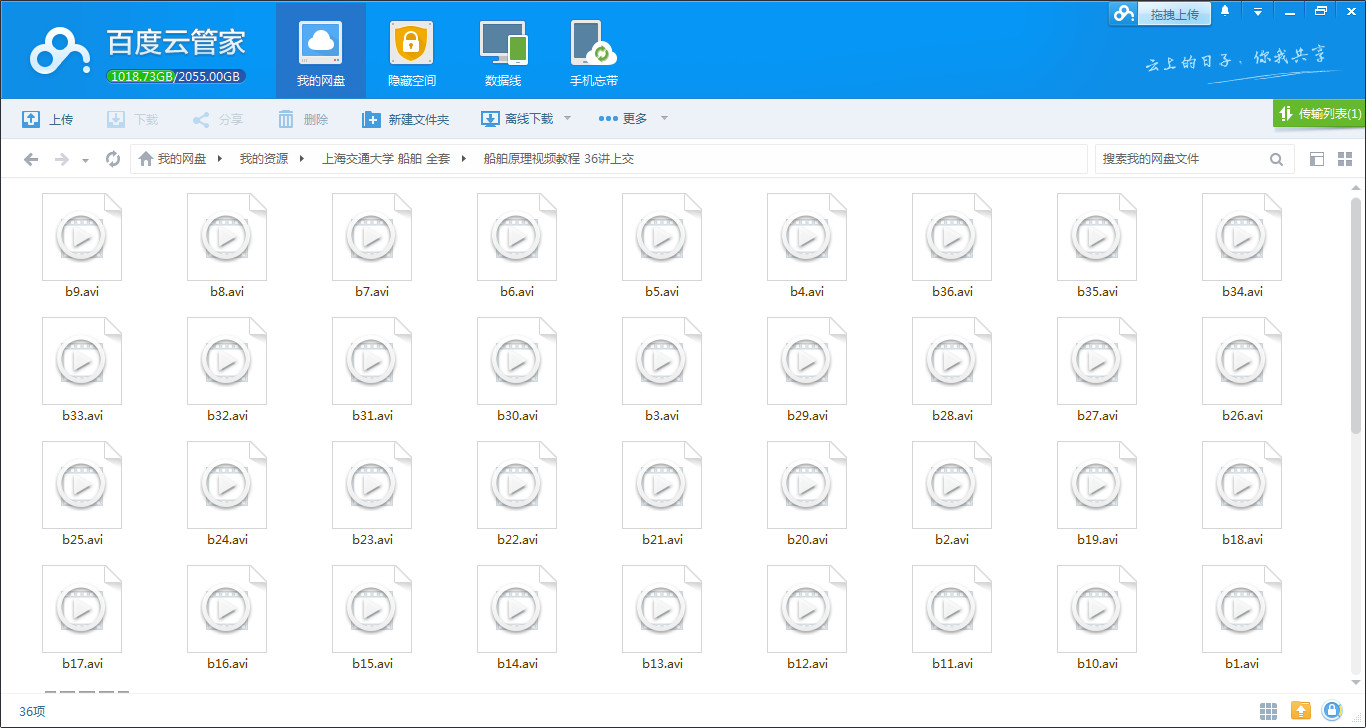1366x728 pixels.
Task: Click the 下载 download button
Action: click(x=133, y=119)
